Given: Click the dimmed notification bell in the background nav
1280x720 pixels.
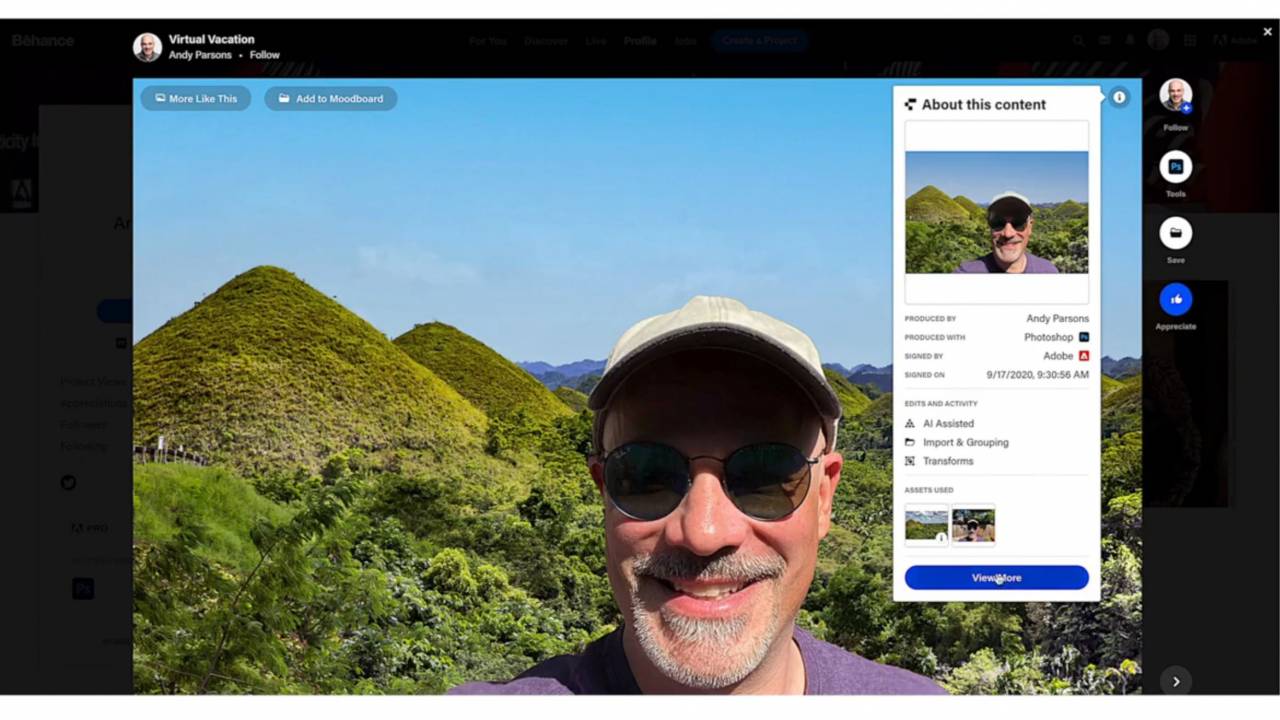Looking at the screenshot, I should (x=1131, y=41).
